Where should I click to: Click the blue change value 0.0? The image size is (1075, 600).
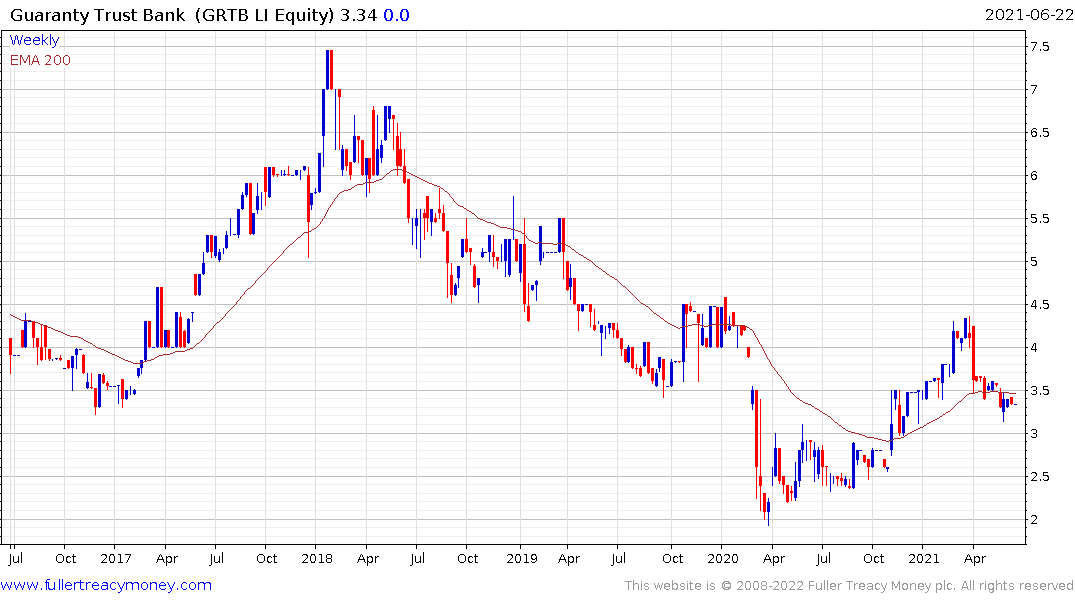[x=396, y=15]
